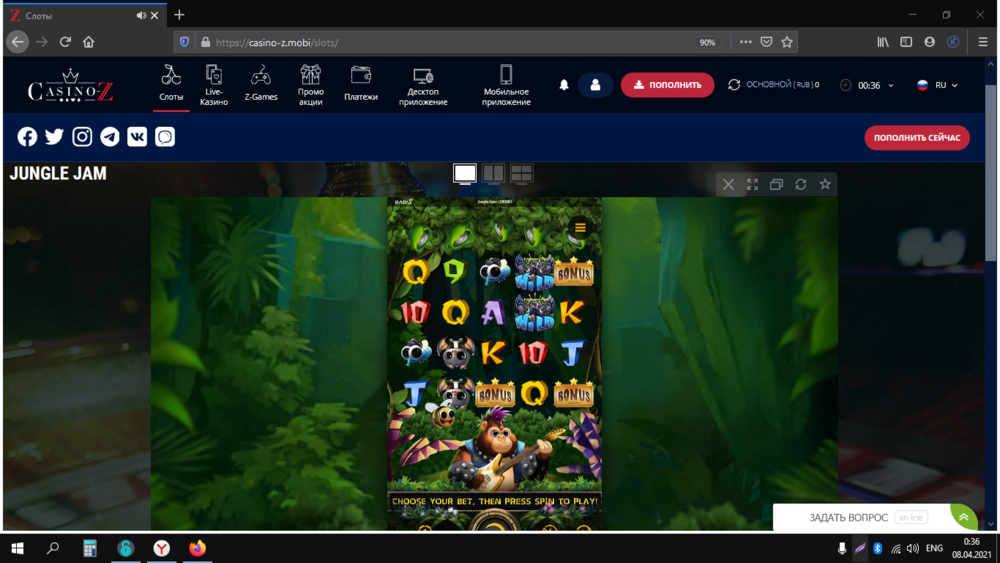Open the VK social link

click(x=137, y=136)
